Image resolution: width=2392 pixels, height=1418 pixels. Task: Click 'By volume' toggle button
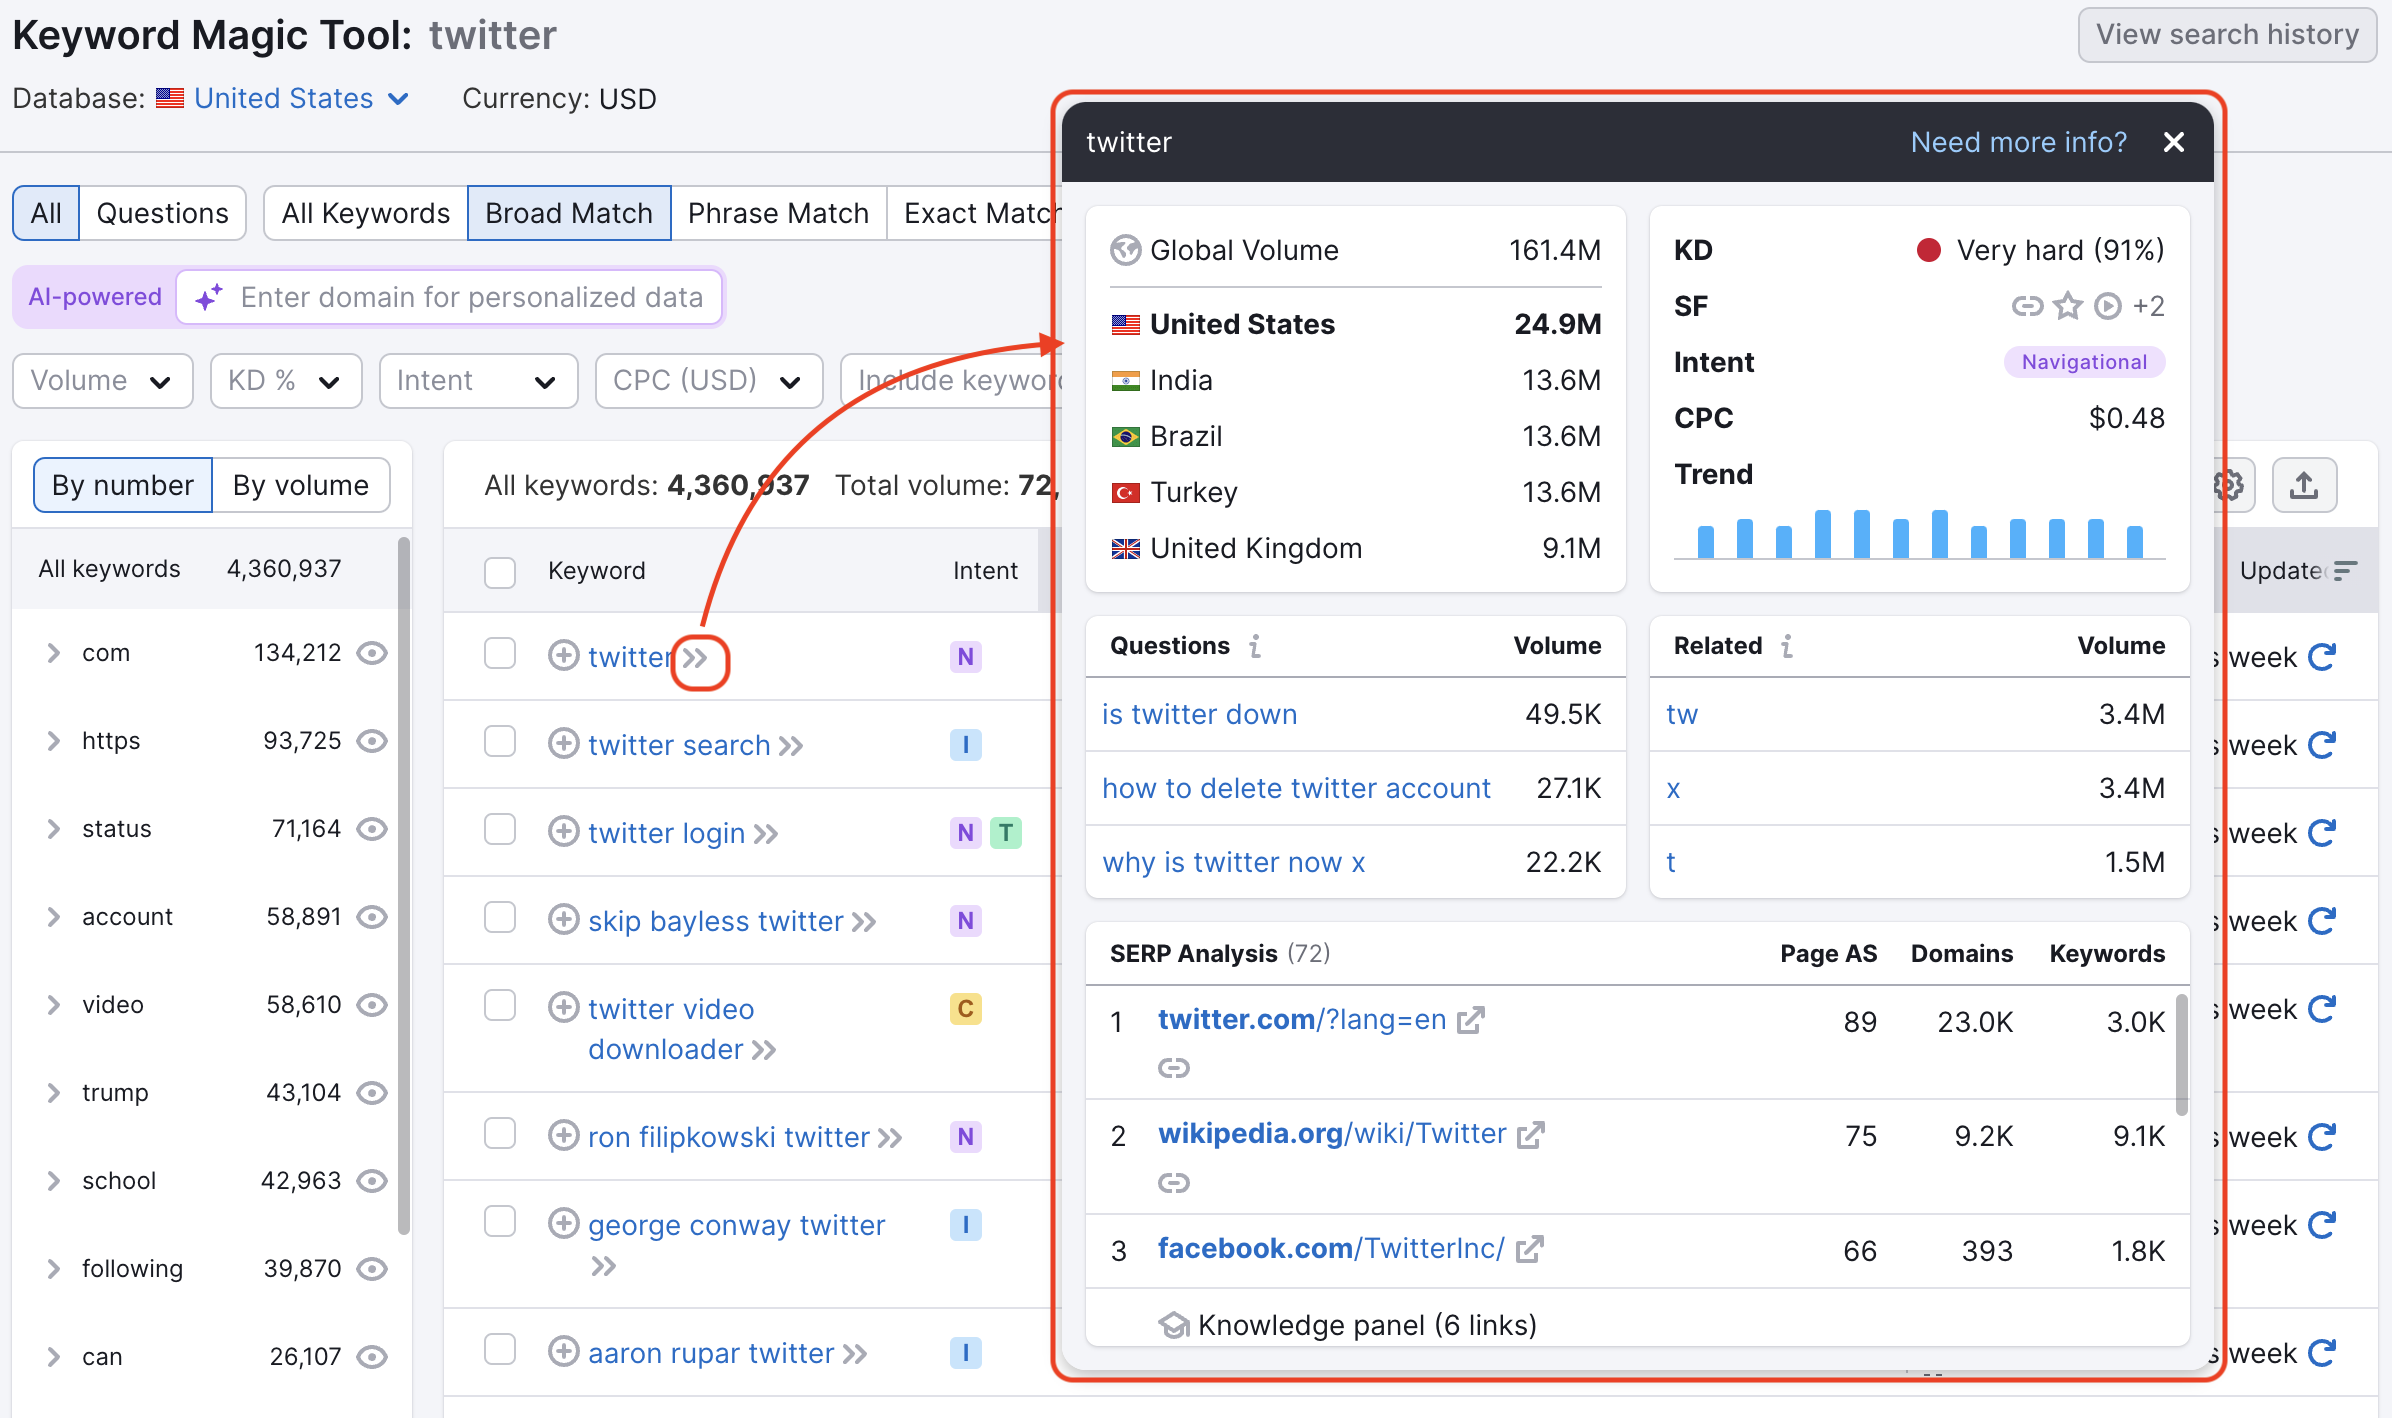[300, 483]
